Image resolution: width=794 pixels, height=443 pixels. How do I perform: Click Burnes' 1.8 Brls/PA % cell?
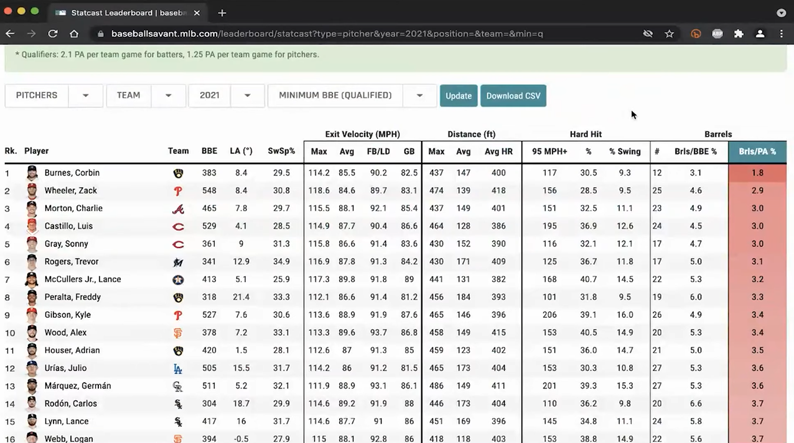[757, 173]
